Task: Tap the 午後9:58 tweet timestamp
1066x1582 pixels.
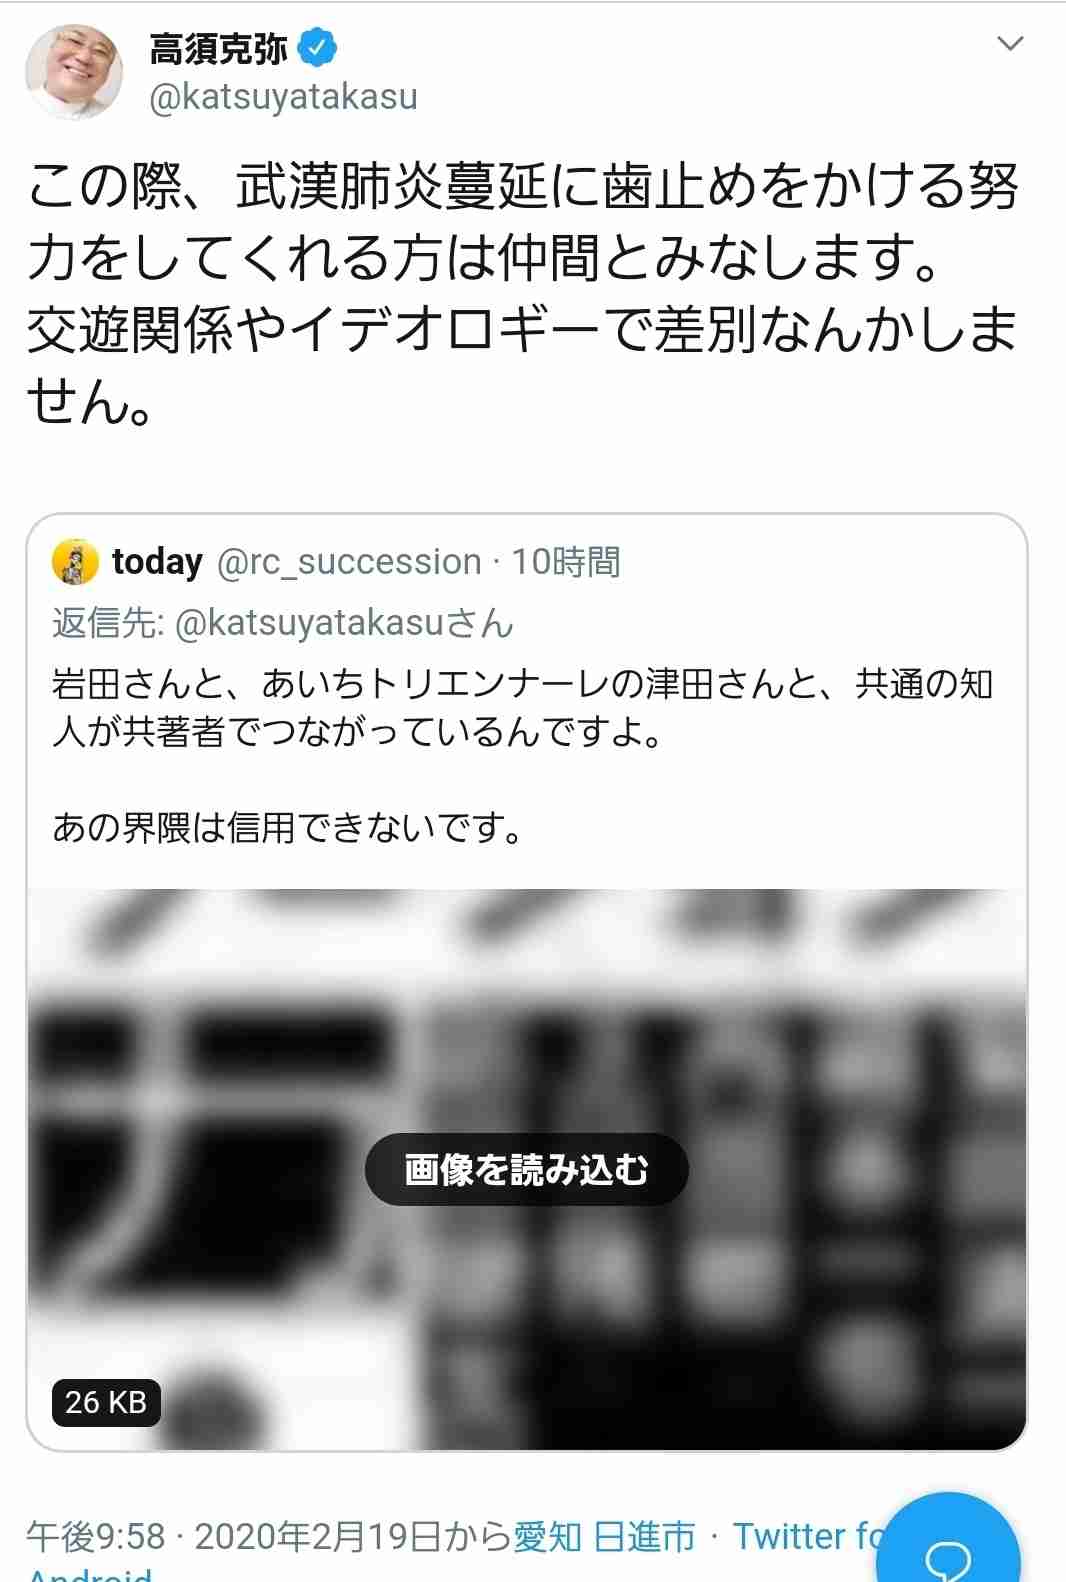Action: click(x=95, y=1536)
